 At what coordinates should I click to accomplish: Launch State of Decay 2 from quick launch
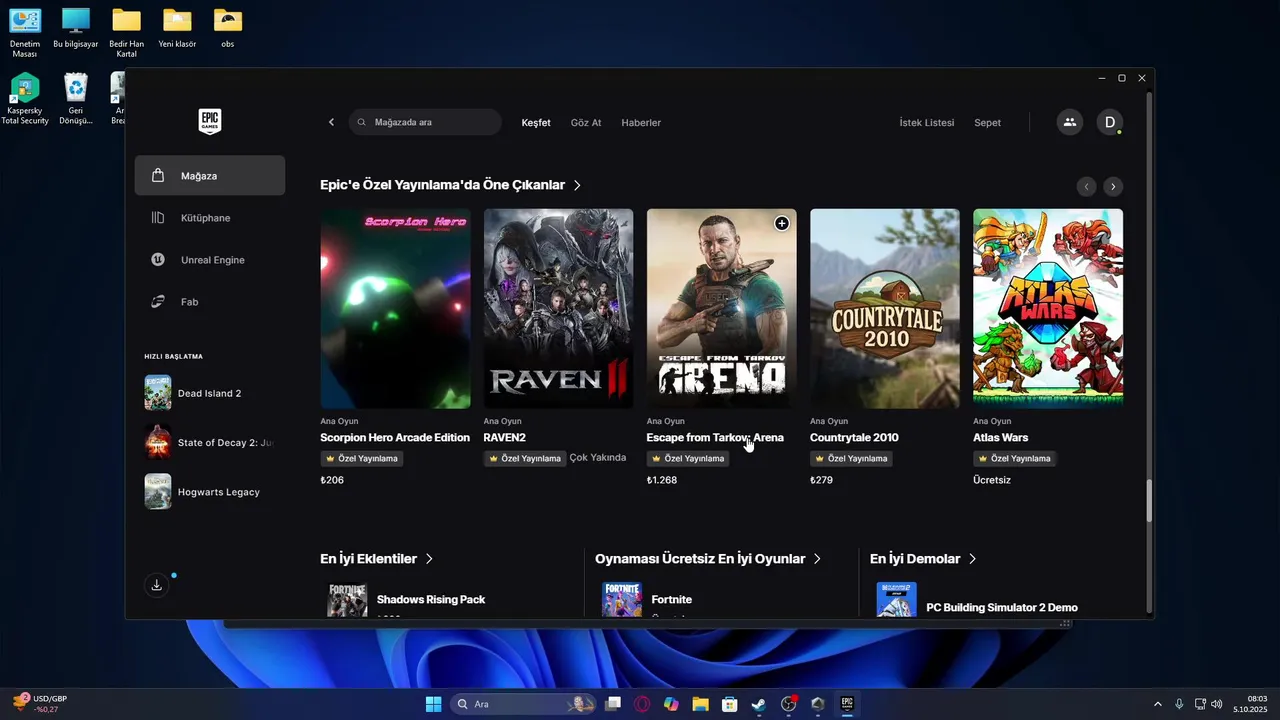[x=210, y=442]
